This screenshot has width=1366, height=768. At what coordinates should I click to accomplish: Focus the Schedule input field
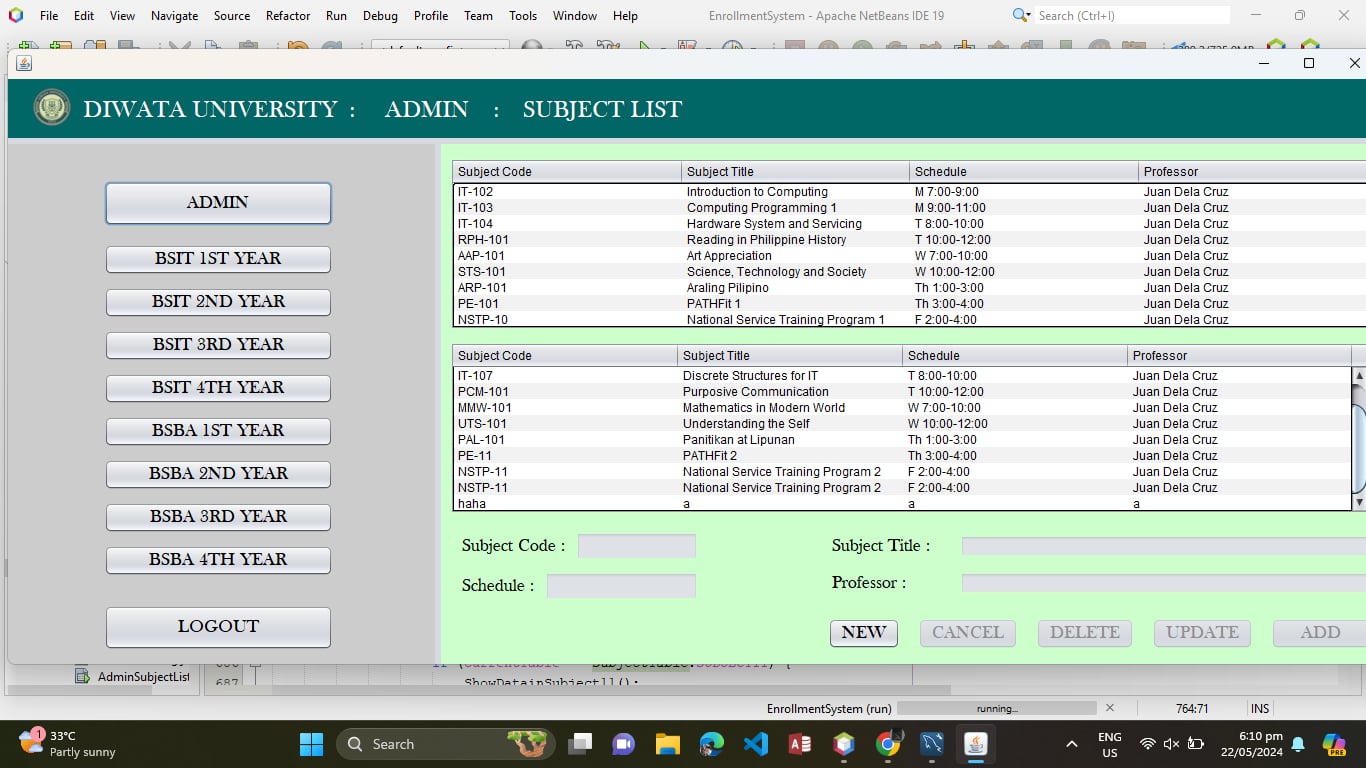click(621, 586)
